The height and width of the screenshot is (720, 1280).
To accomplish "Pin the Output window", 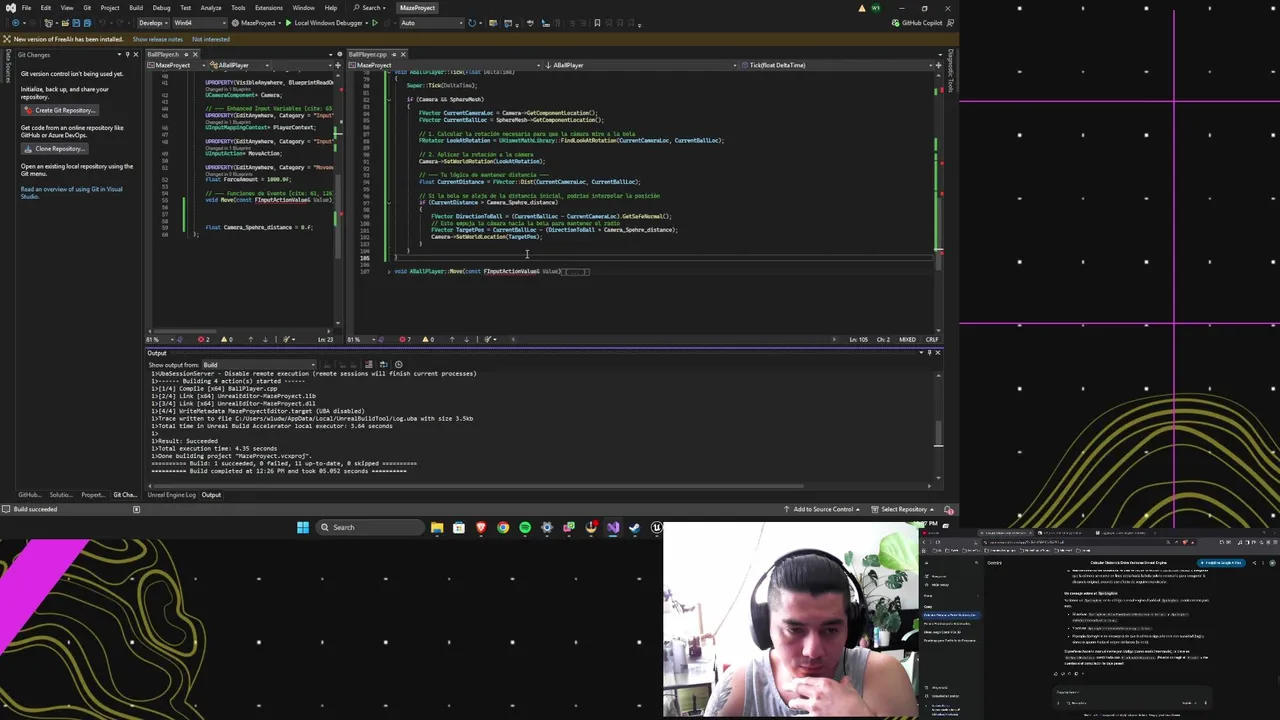I will pyautogui.click(x=930, y=353).
